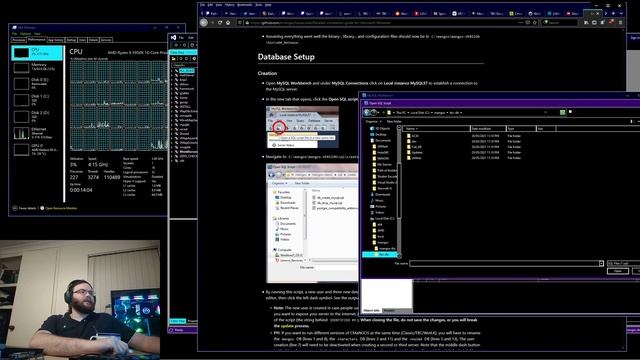Image resolution: width=640 pixels, height=360 pixels.
Task: Open Task Manager Options menu
Action: pyautogui.click(x=25, y=33)
